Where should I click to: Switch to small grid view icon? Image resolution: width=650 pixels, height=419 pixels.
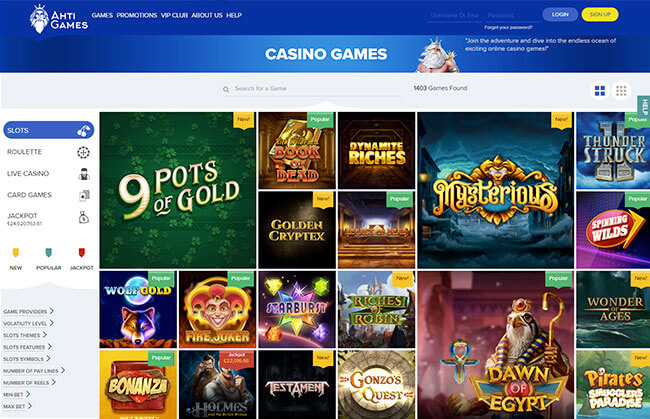pyautogui.click(x=621, y=90)
